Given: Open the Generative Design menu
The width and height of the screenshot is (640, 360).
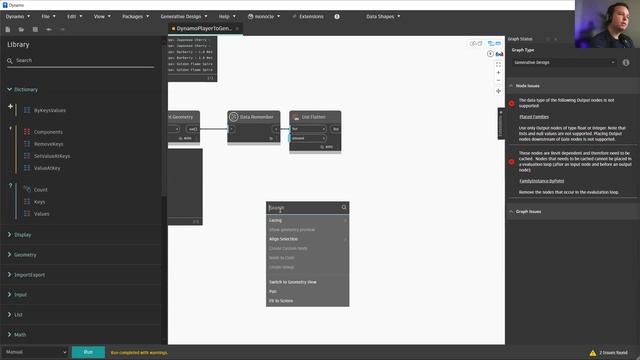Looking at the screenshot, I should tap(184, 16).
